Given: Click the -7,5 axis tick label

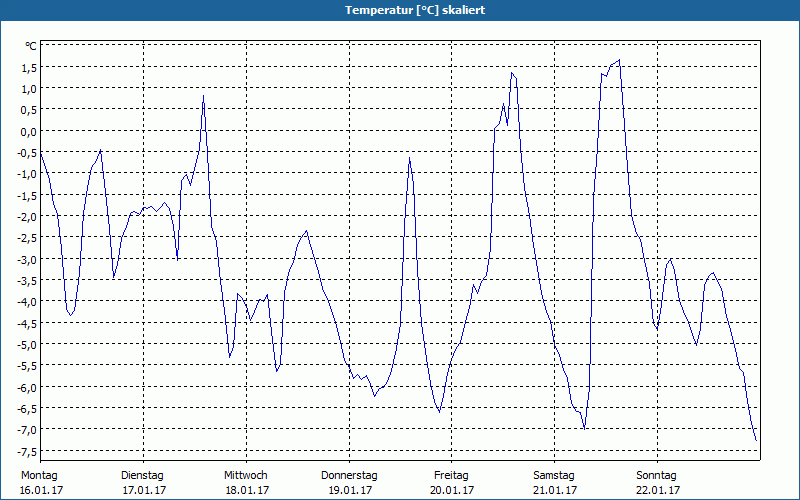Looking at the screenshot, I should pyautogui.click(x=28, y=452).
